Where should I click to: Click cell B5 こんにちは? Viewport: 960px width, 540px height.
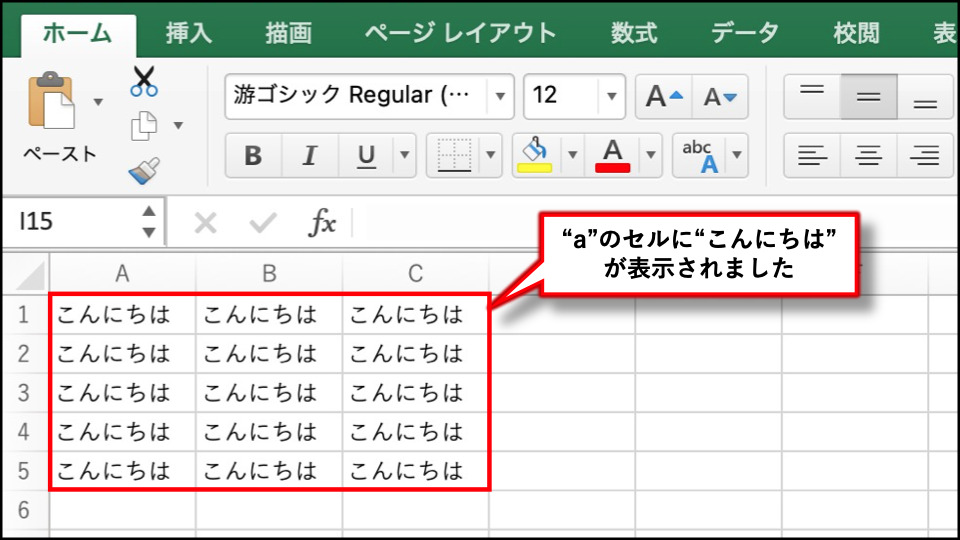pos(269,471)
